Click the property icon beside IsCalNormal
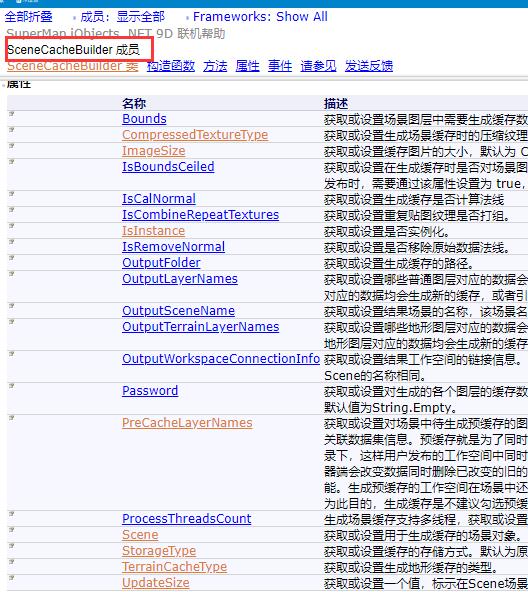 [x=11, y=194]
